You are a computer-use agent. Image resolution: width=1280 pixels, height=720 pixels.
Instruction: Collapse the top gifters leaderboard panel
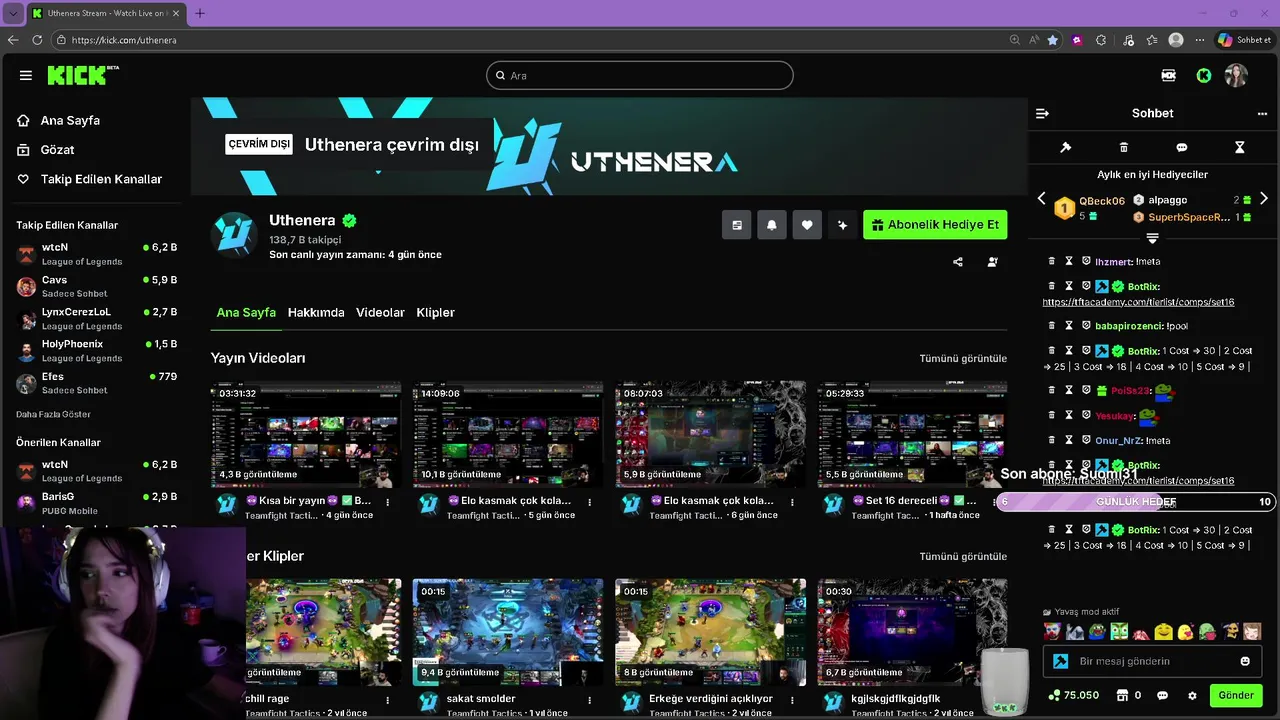pos(1152,238)
